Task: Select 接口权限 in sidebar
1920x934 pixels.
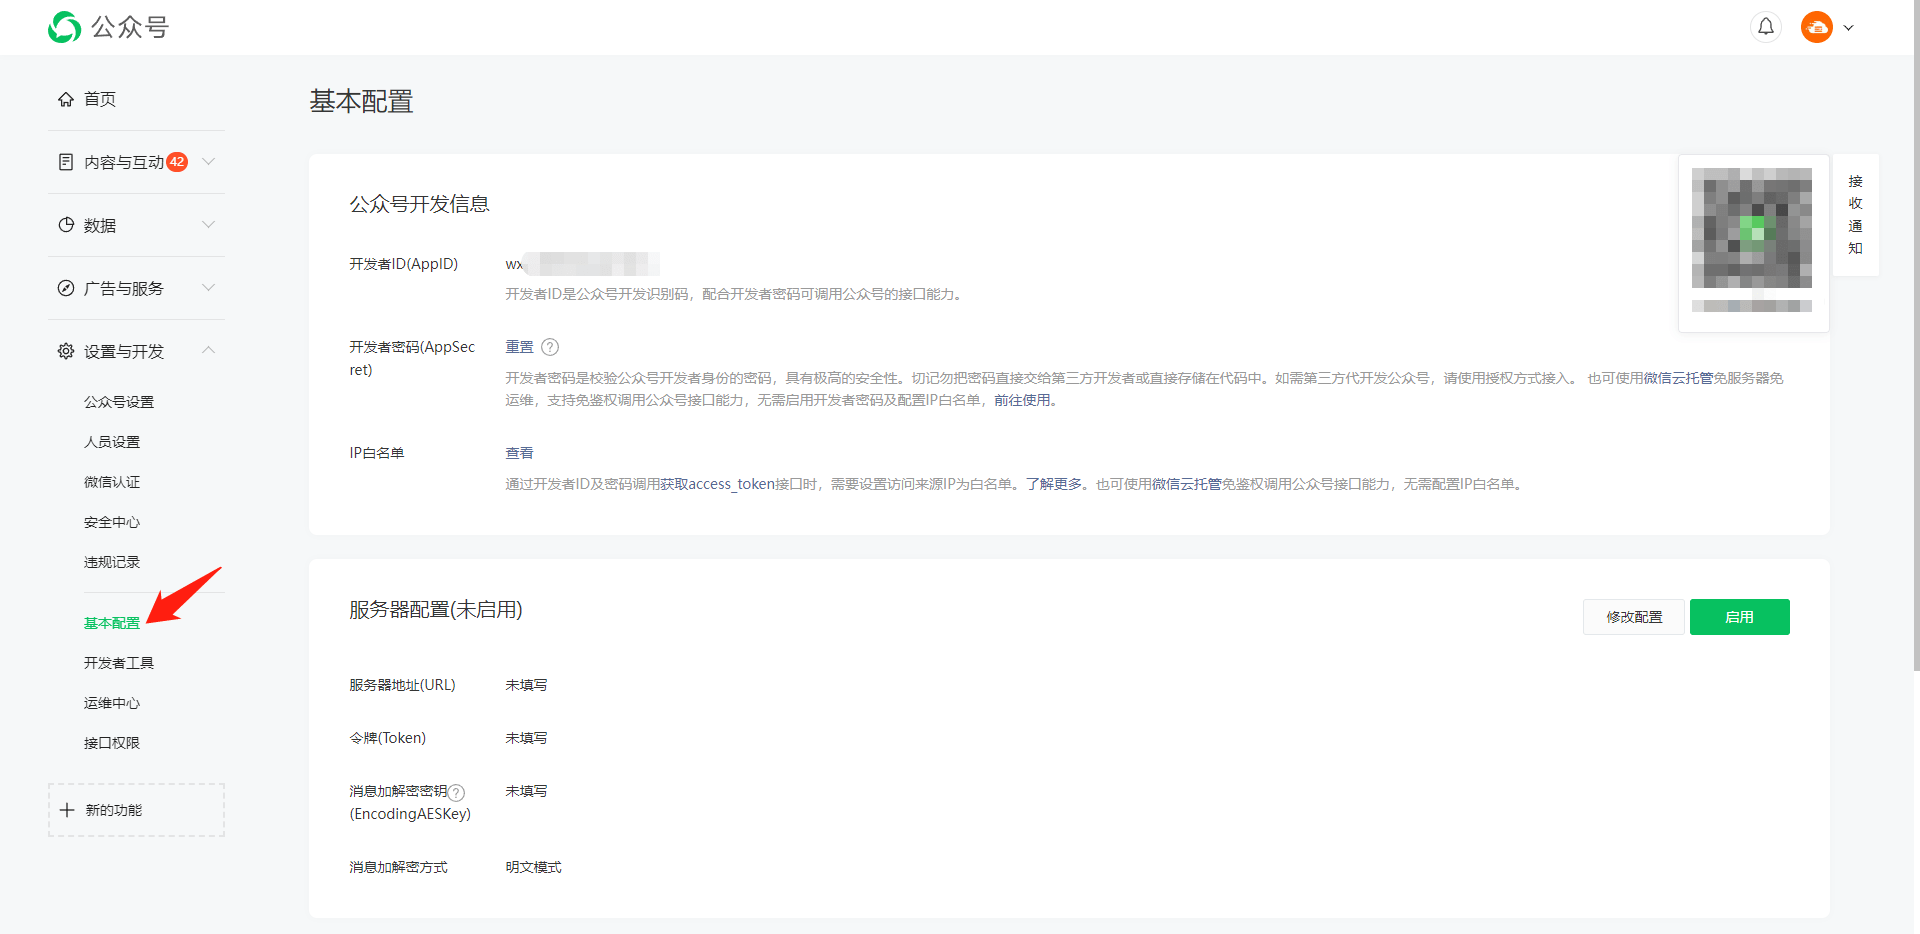Action: pyautogui.click(x=112, y=743)
